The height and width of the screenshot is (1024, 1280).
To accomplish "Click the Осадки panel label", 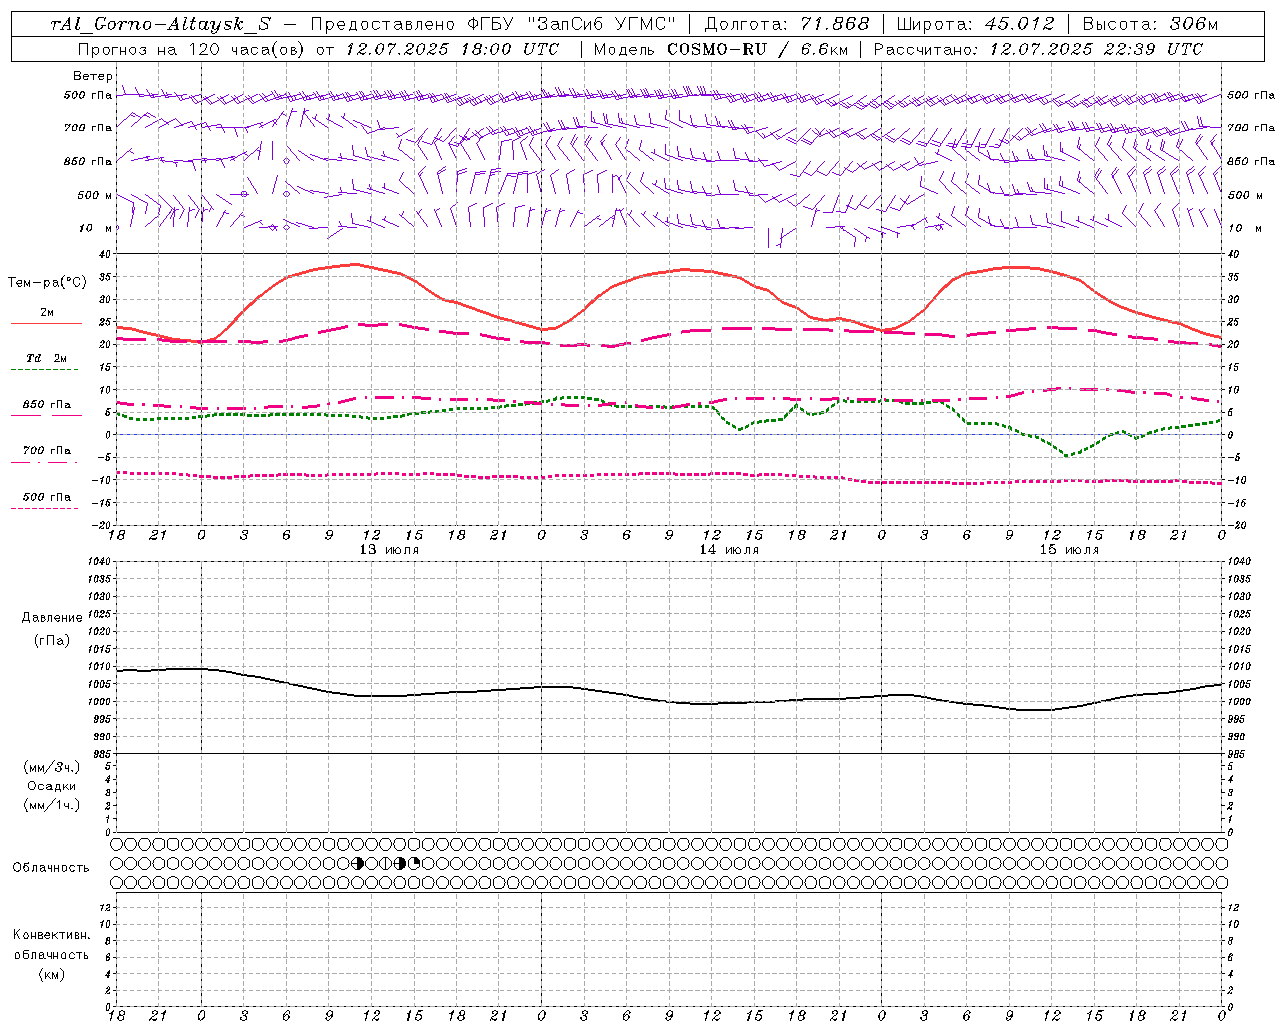I will [x=52, y=786].
